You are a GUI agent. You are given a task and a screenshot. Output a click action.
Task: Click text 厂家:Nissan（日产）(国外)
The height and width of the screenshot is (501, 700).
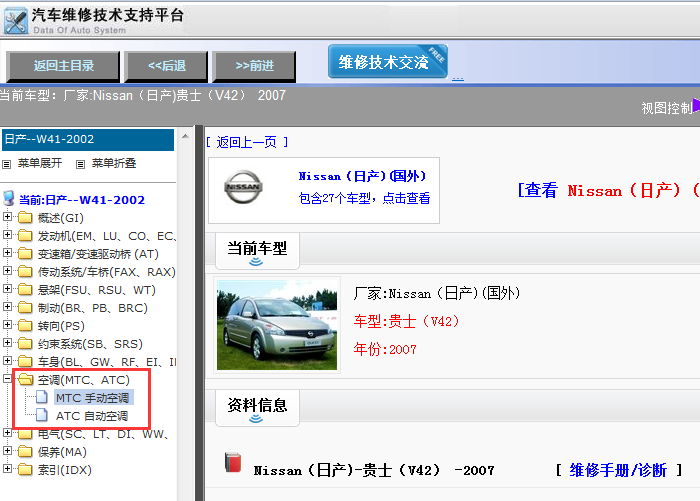pyautogui.click(x=437, y=293)
